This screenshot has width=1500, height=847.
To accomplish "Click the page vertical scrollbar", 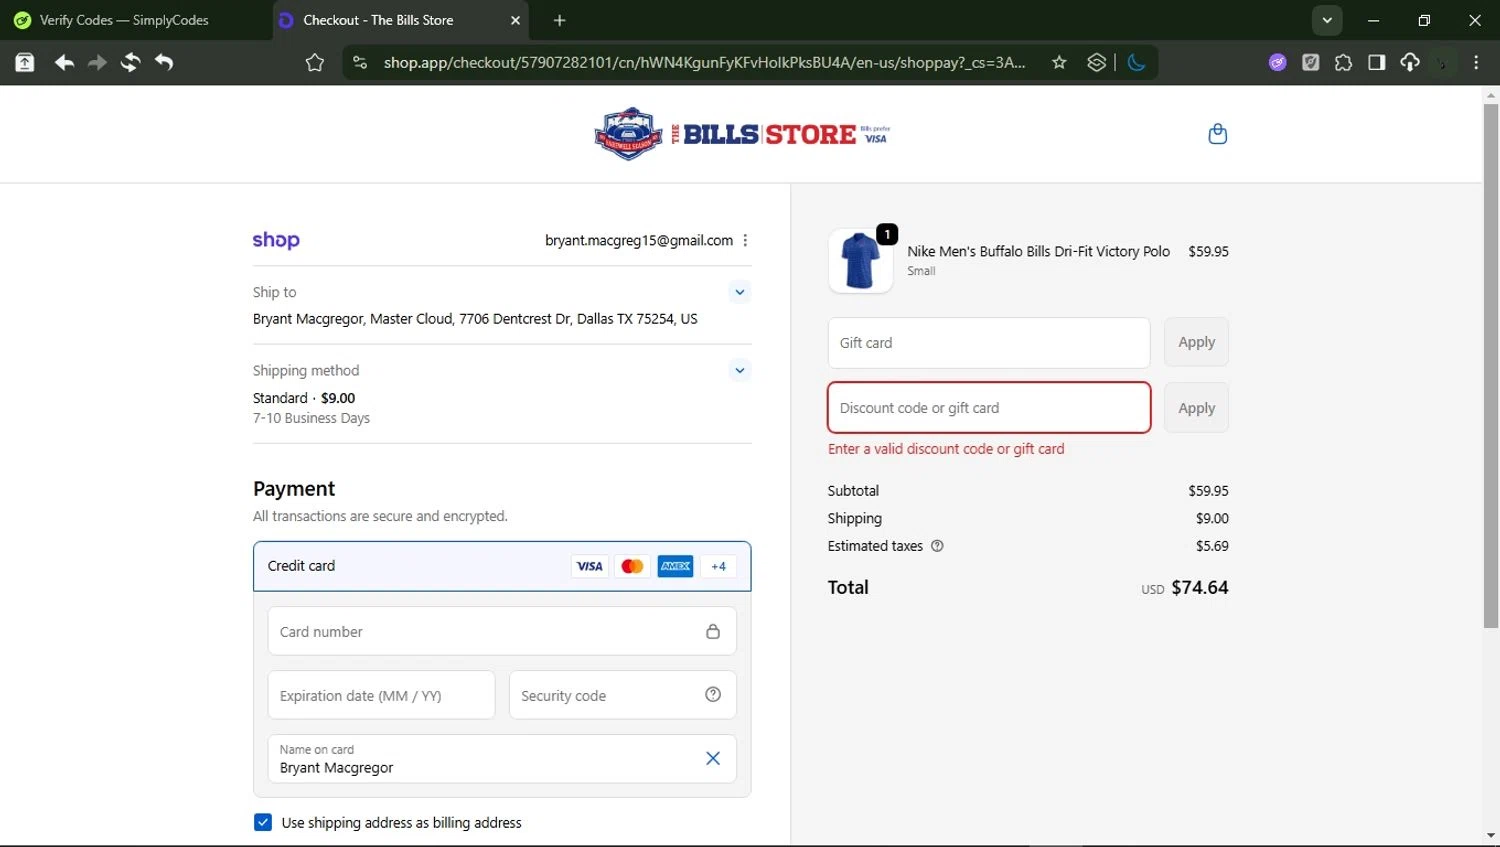I will coord(1491,366).
